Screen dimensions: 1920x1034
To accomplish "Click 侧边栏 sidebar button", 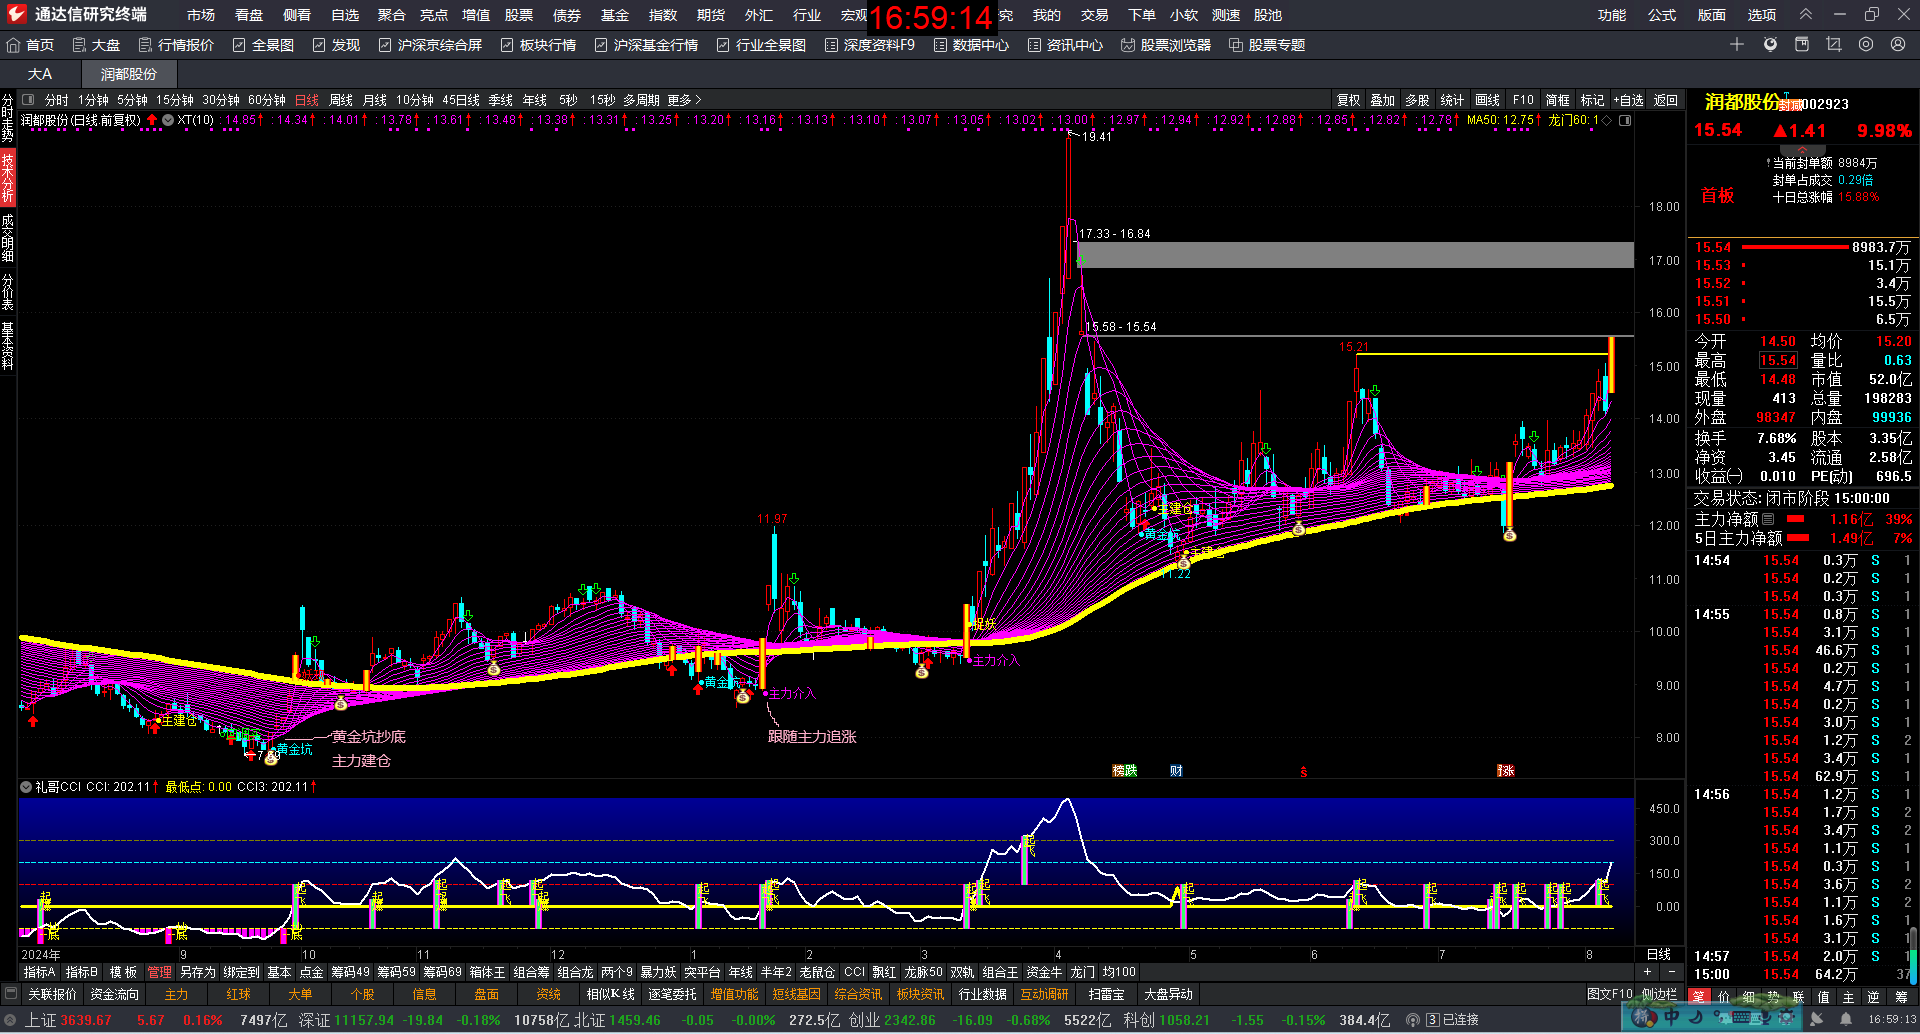I will tap(1660, 994).
